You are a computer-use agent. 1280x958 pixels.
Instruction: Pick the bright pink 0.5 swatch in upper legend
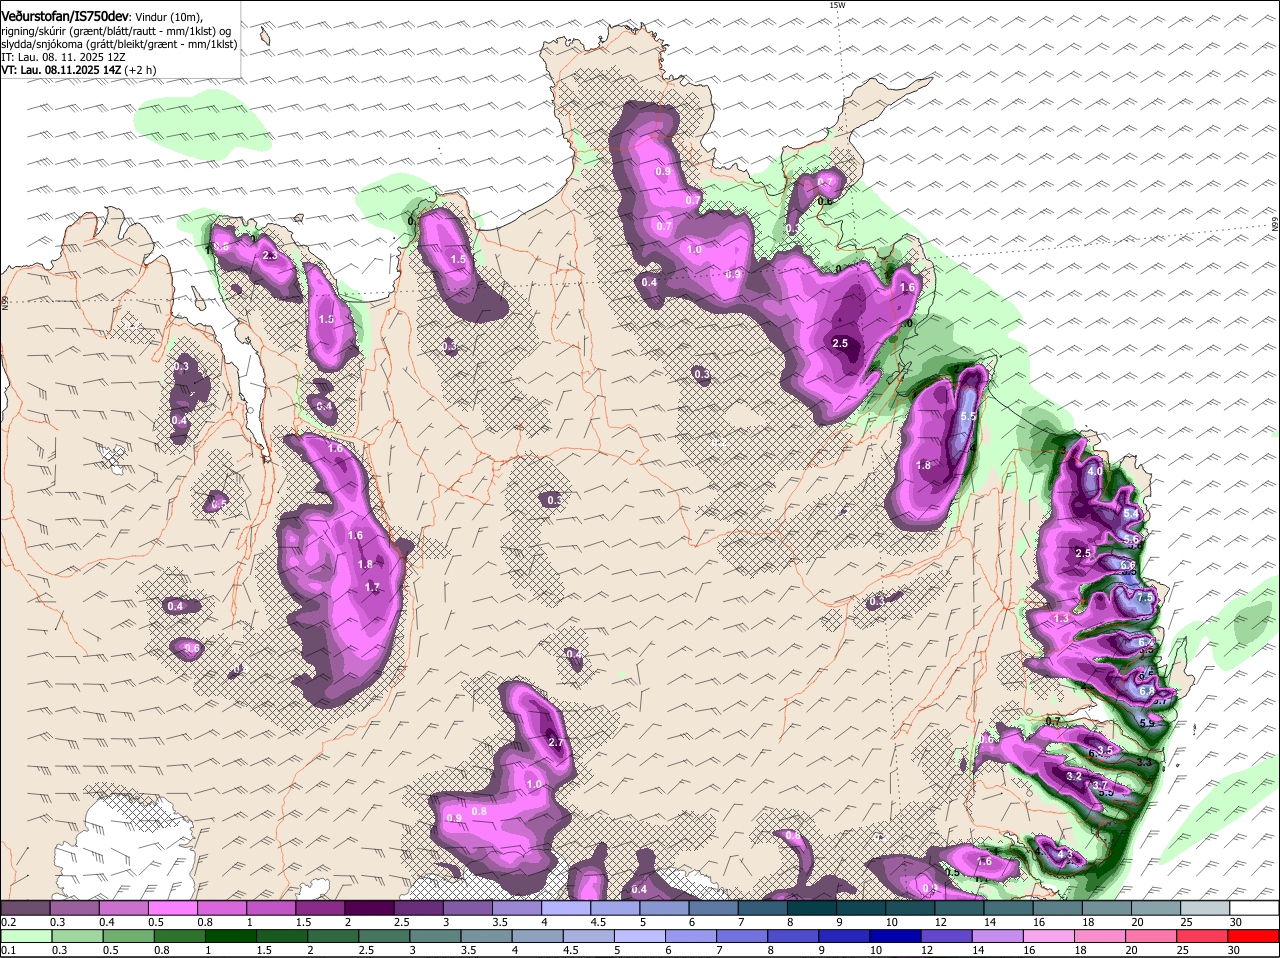[172, 908]
